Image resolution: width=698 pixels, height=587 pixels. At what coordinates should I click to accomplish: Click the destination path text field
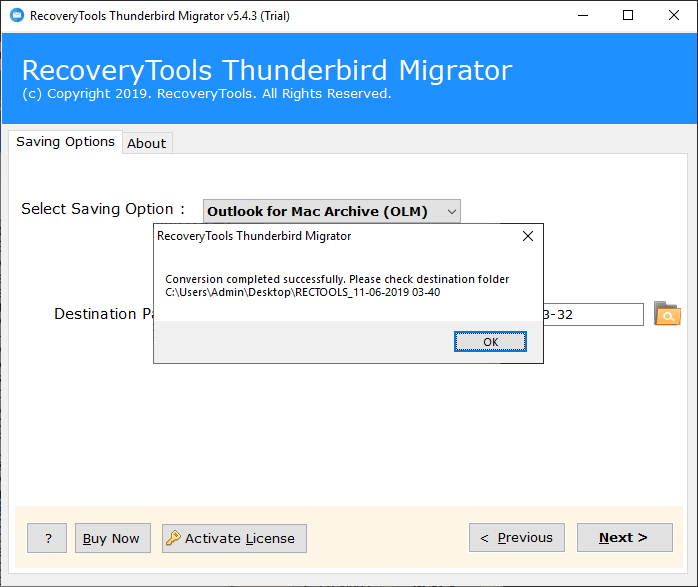pyautogui.click(x=592, y=314)
